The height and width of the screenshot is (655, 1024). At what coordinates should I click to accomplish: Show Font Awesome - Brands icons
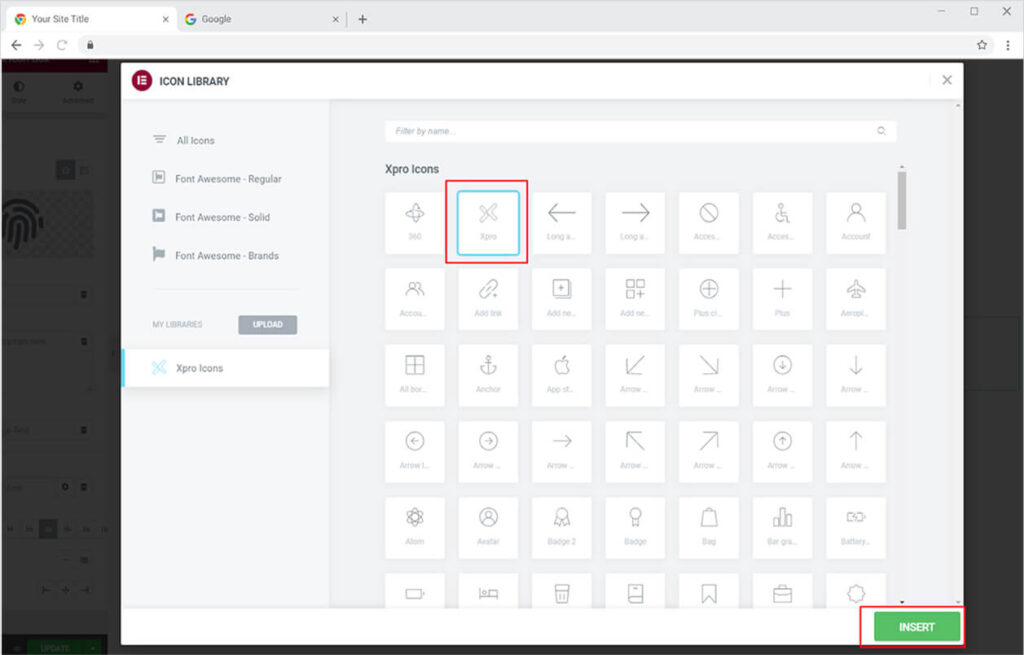[226, 256]
